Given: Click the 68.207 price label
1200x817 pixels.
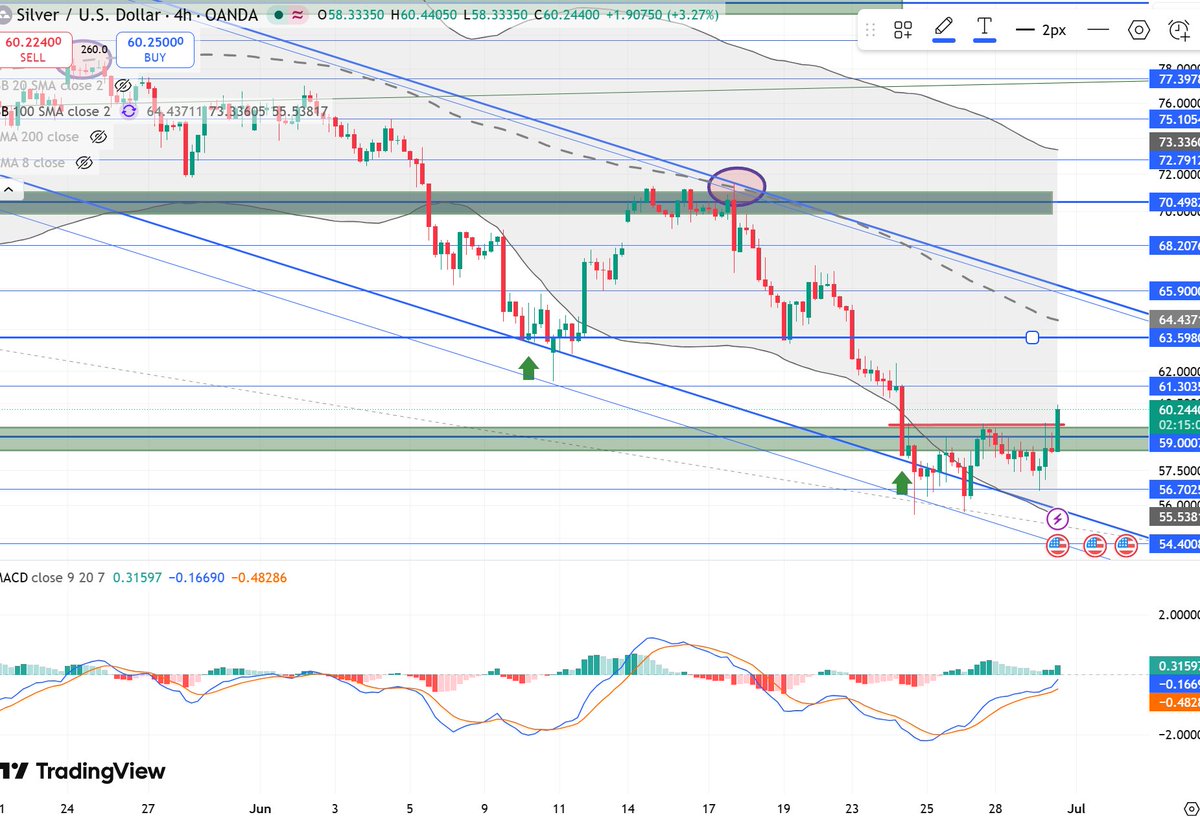Looking at the screenshot, I should (x=1173, y=245).
